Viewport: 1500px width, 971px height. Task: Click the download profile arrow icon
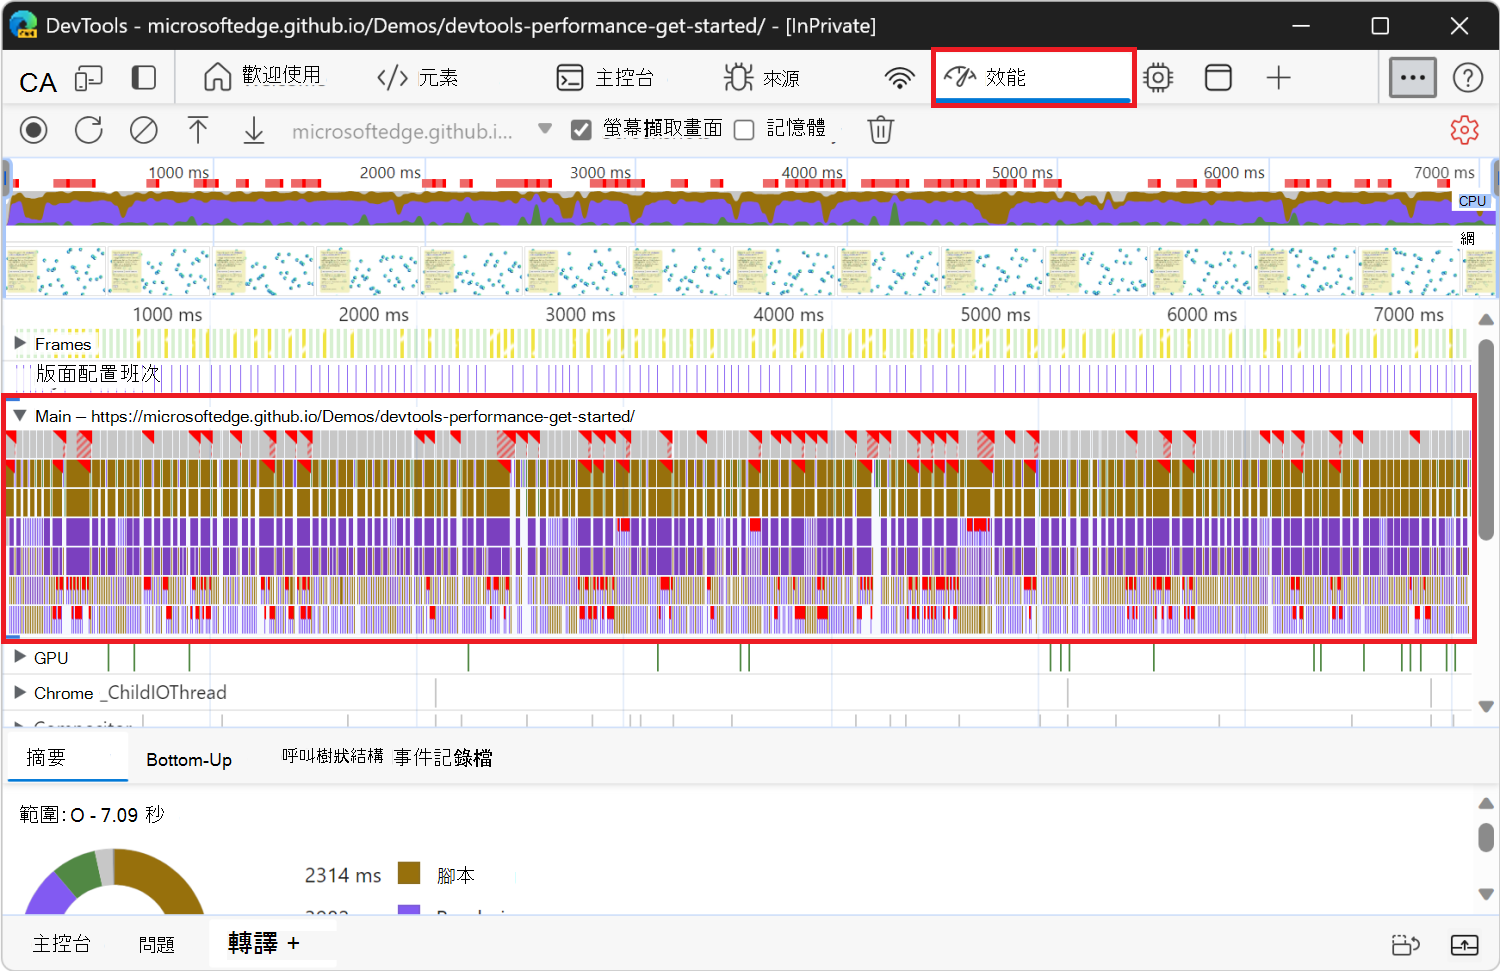pyautogui.click(x=254, y=130)
